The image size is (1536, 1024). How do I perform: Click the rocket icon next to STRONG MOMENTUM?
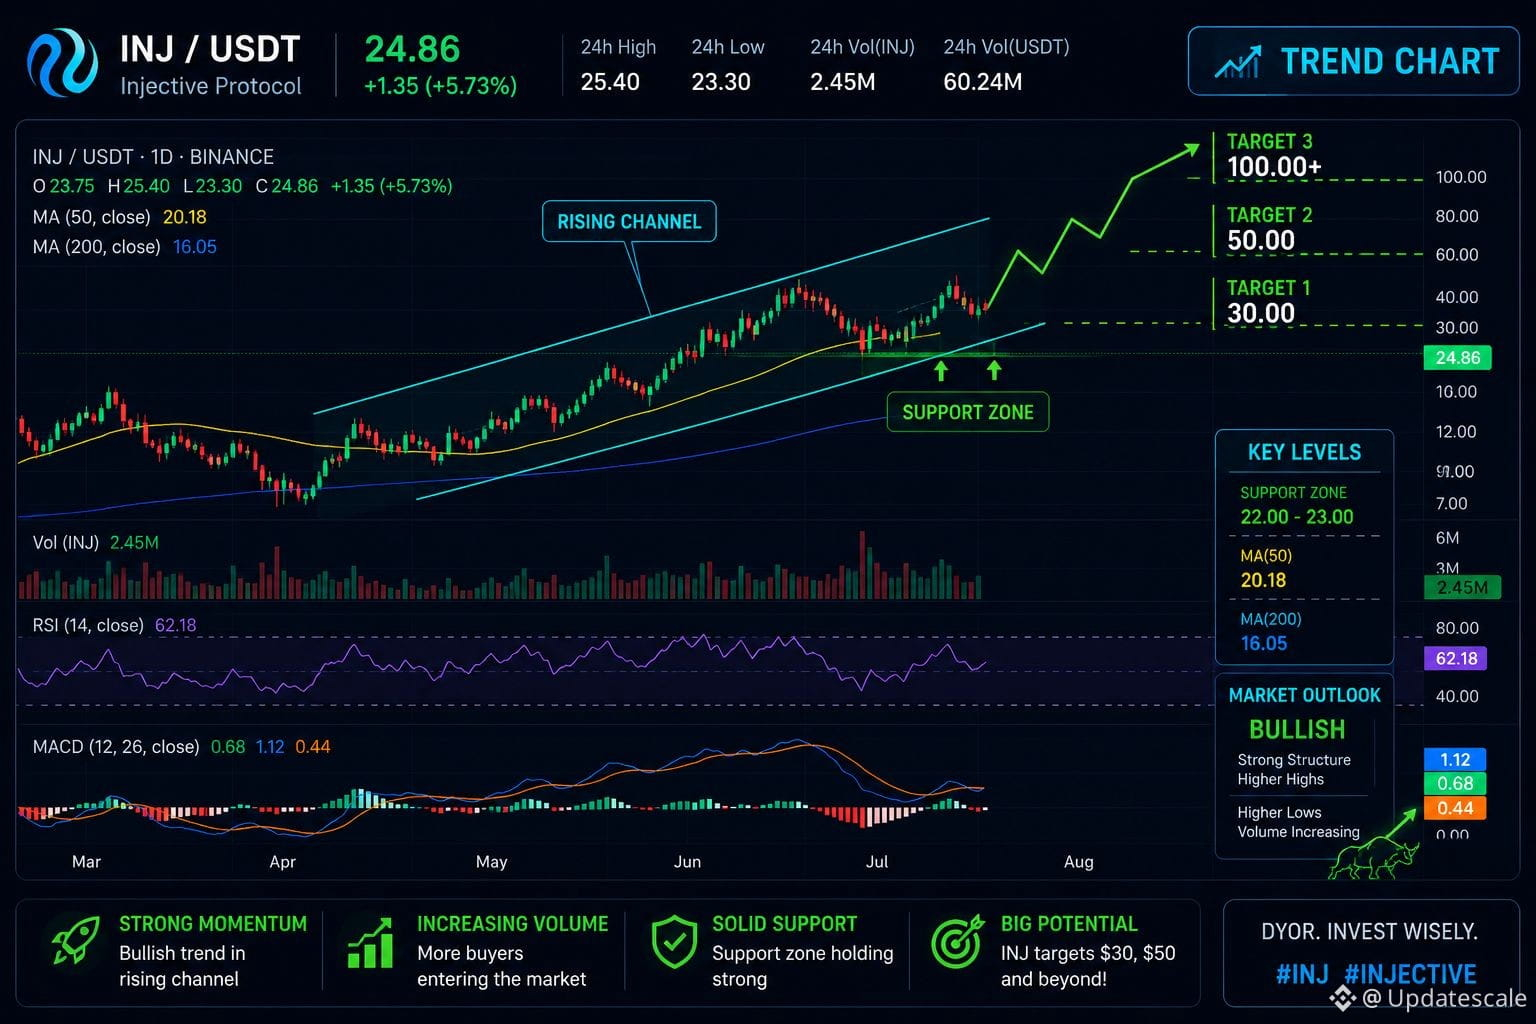[75, 942]
